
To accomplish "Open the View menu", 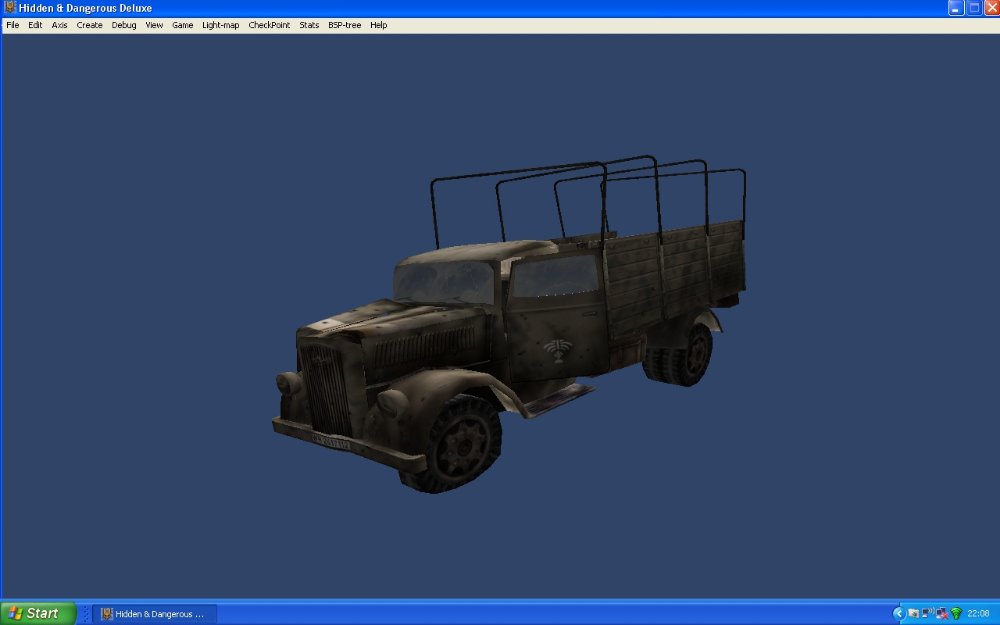I will pyautogui.click(x=153, y=25).
